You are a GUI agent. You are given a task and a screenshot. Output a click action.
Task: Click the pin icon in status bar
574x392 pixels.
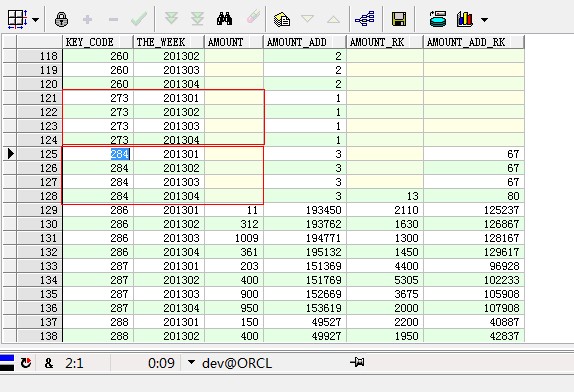point(357,362)
